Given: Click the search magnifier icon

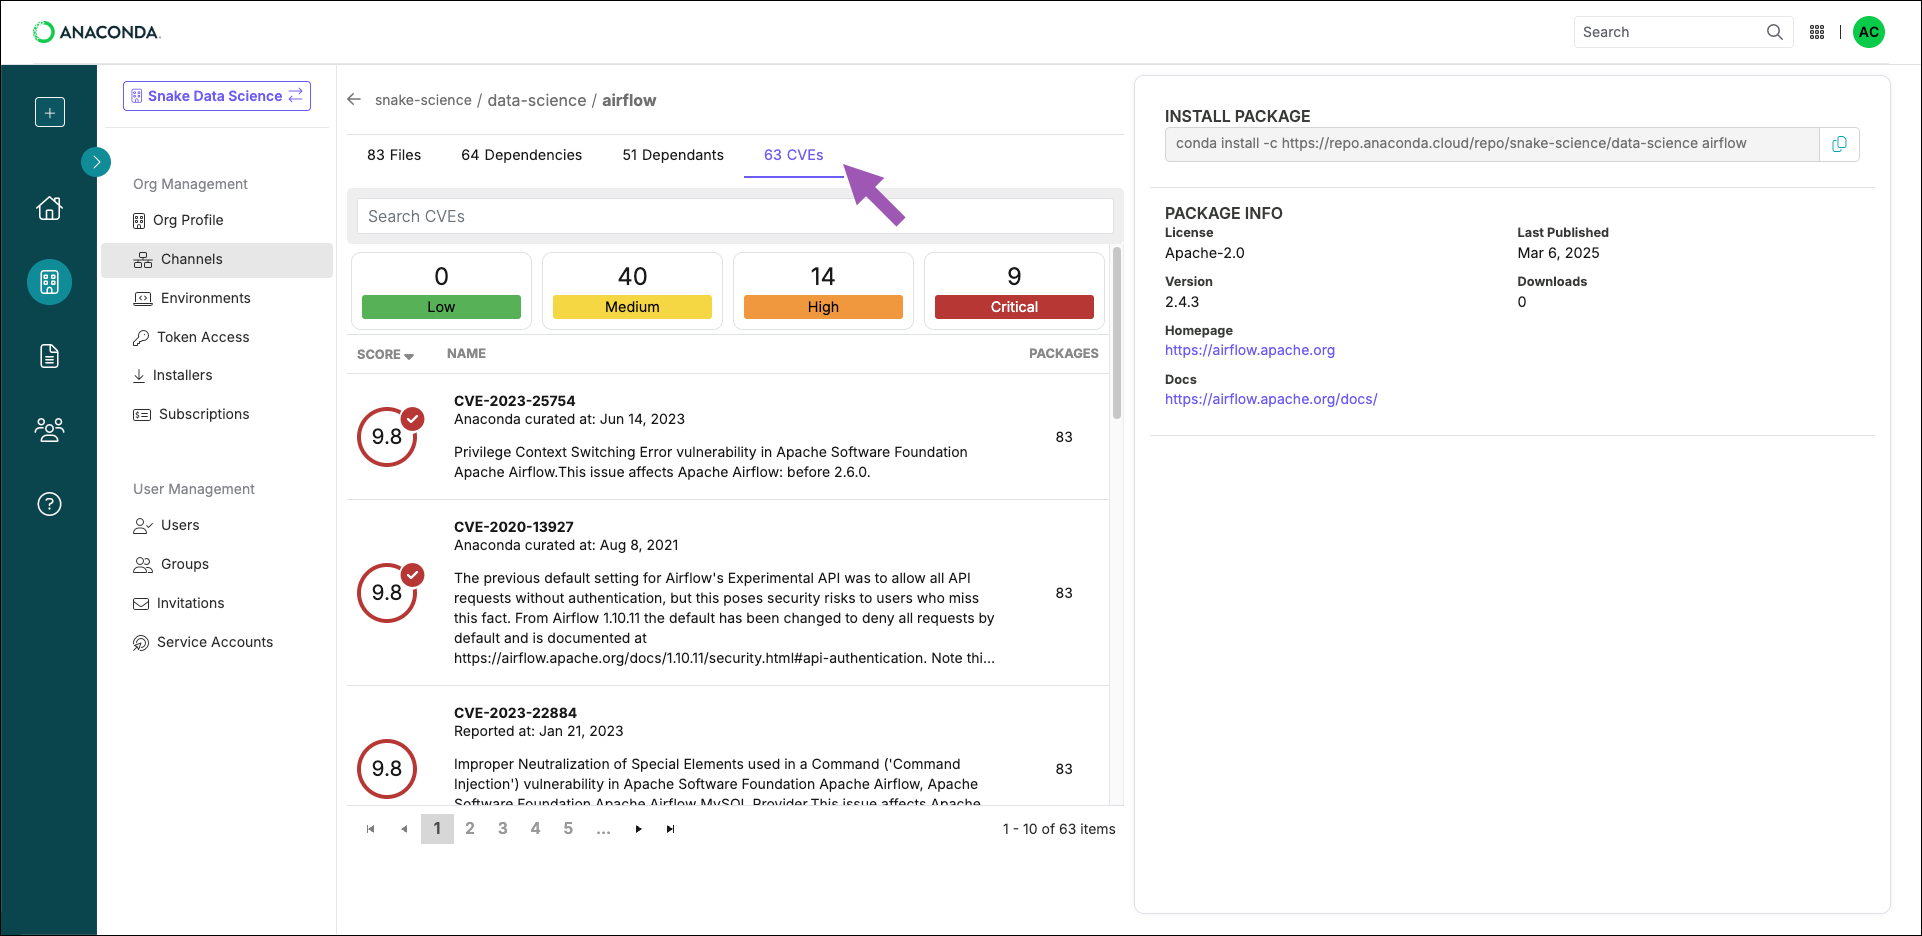Looking at the screenshot, I should click(1774, 32).
